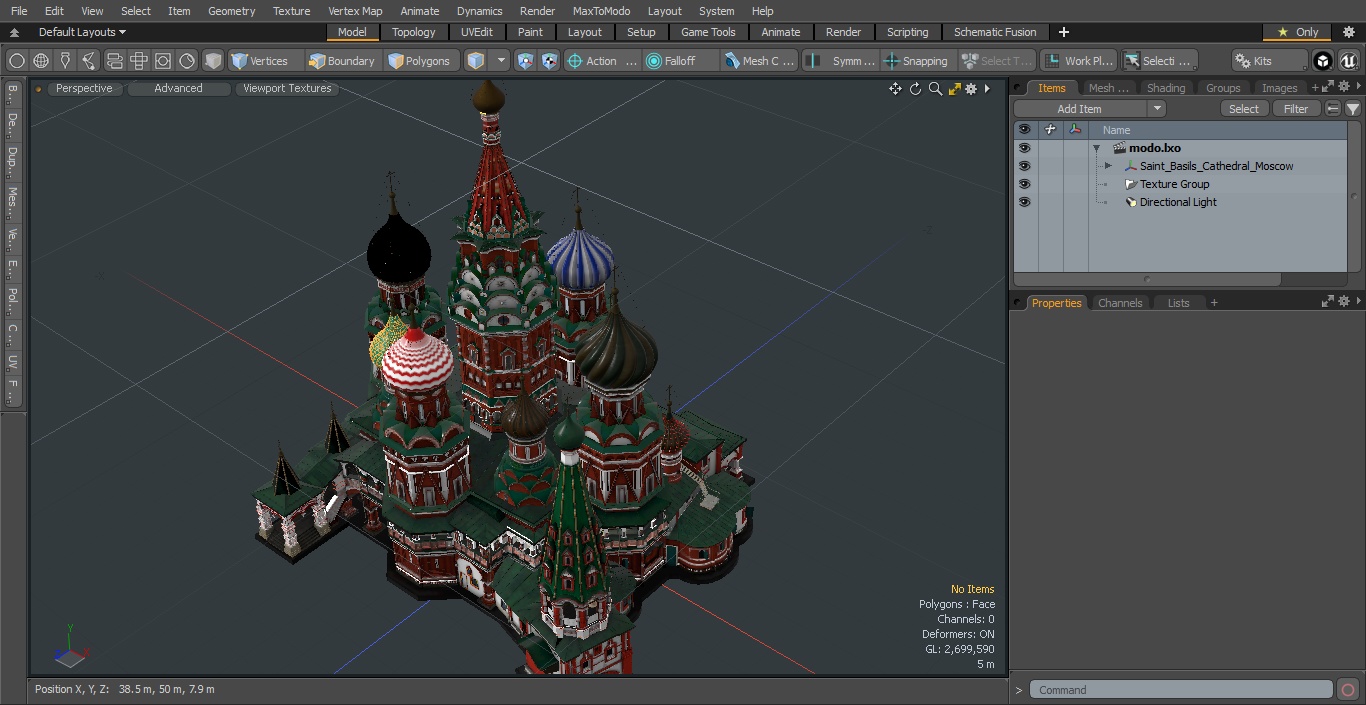Click the Unity cube icon
This screenshot has height=705, width=1366.
[x=1323, y=61]
